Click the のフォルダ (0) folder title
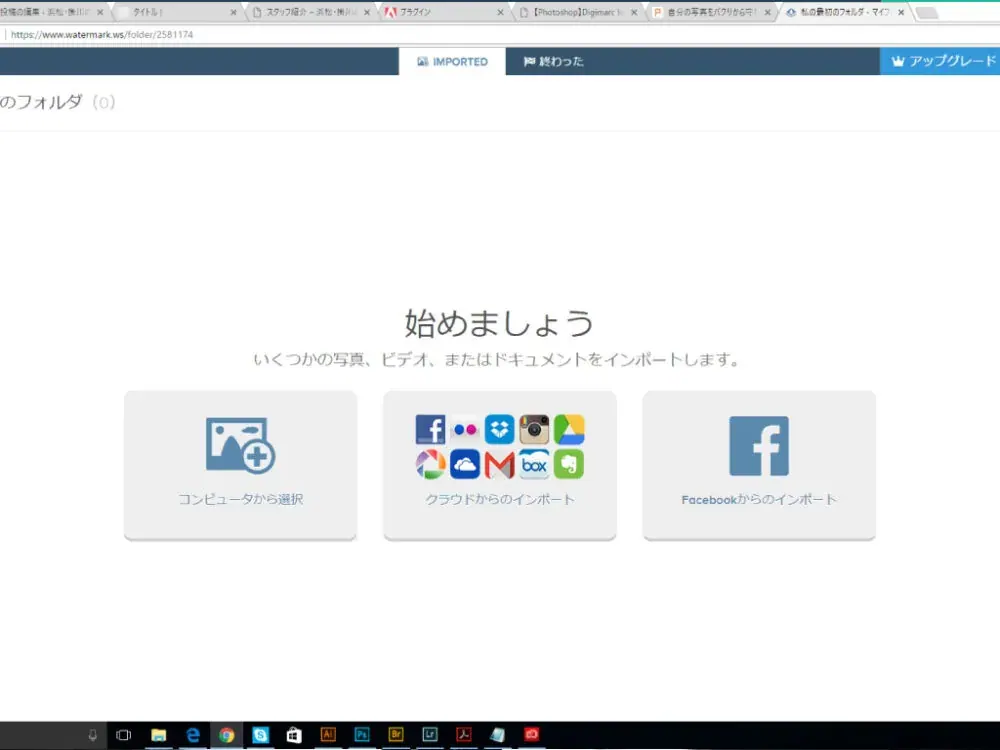Viewport: 1000px width, 750px height. 57,102
